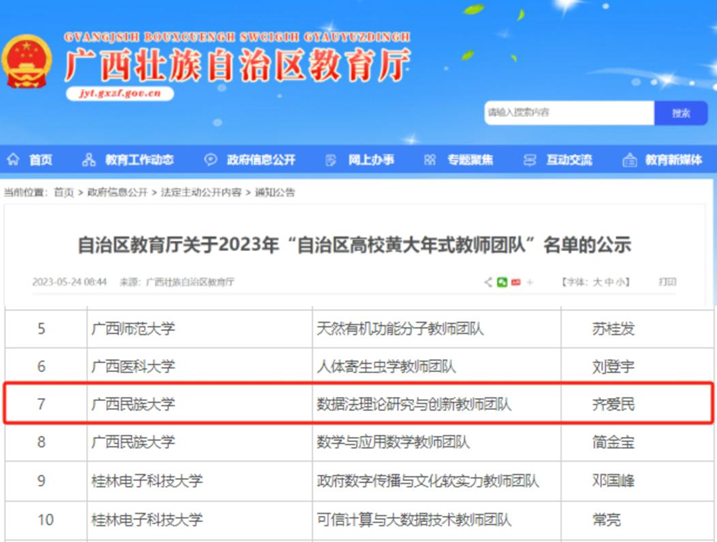Click the 专题聚焦 grid icon
This screenshot has width=717, height=542.
[429, 160]
